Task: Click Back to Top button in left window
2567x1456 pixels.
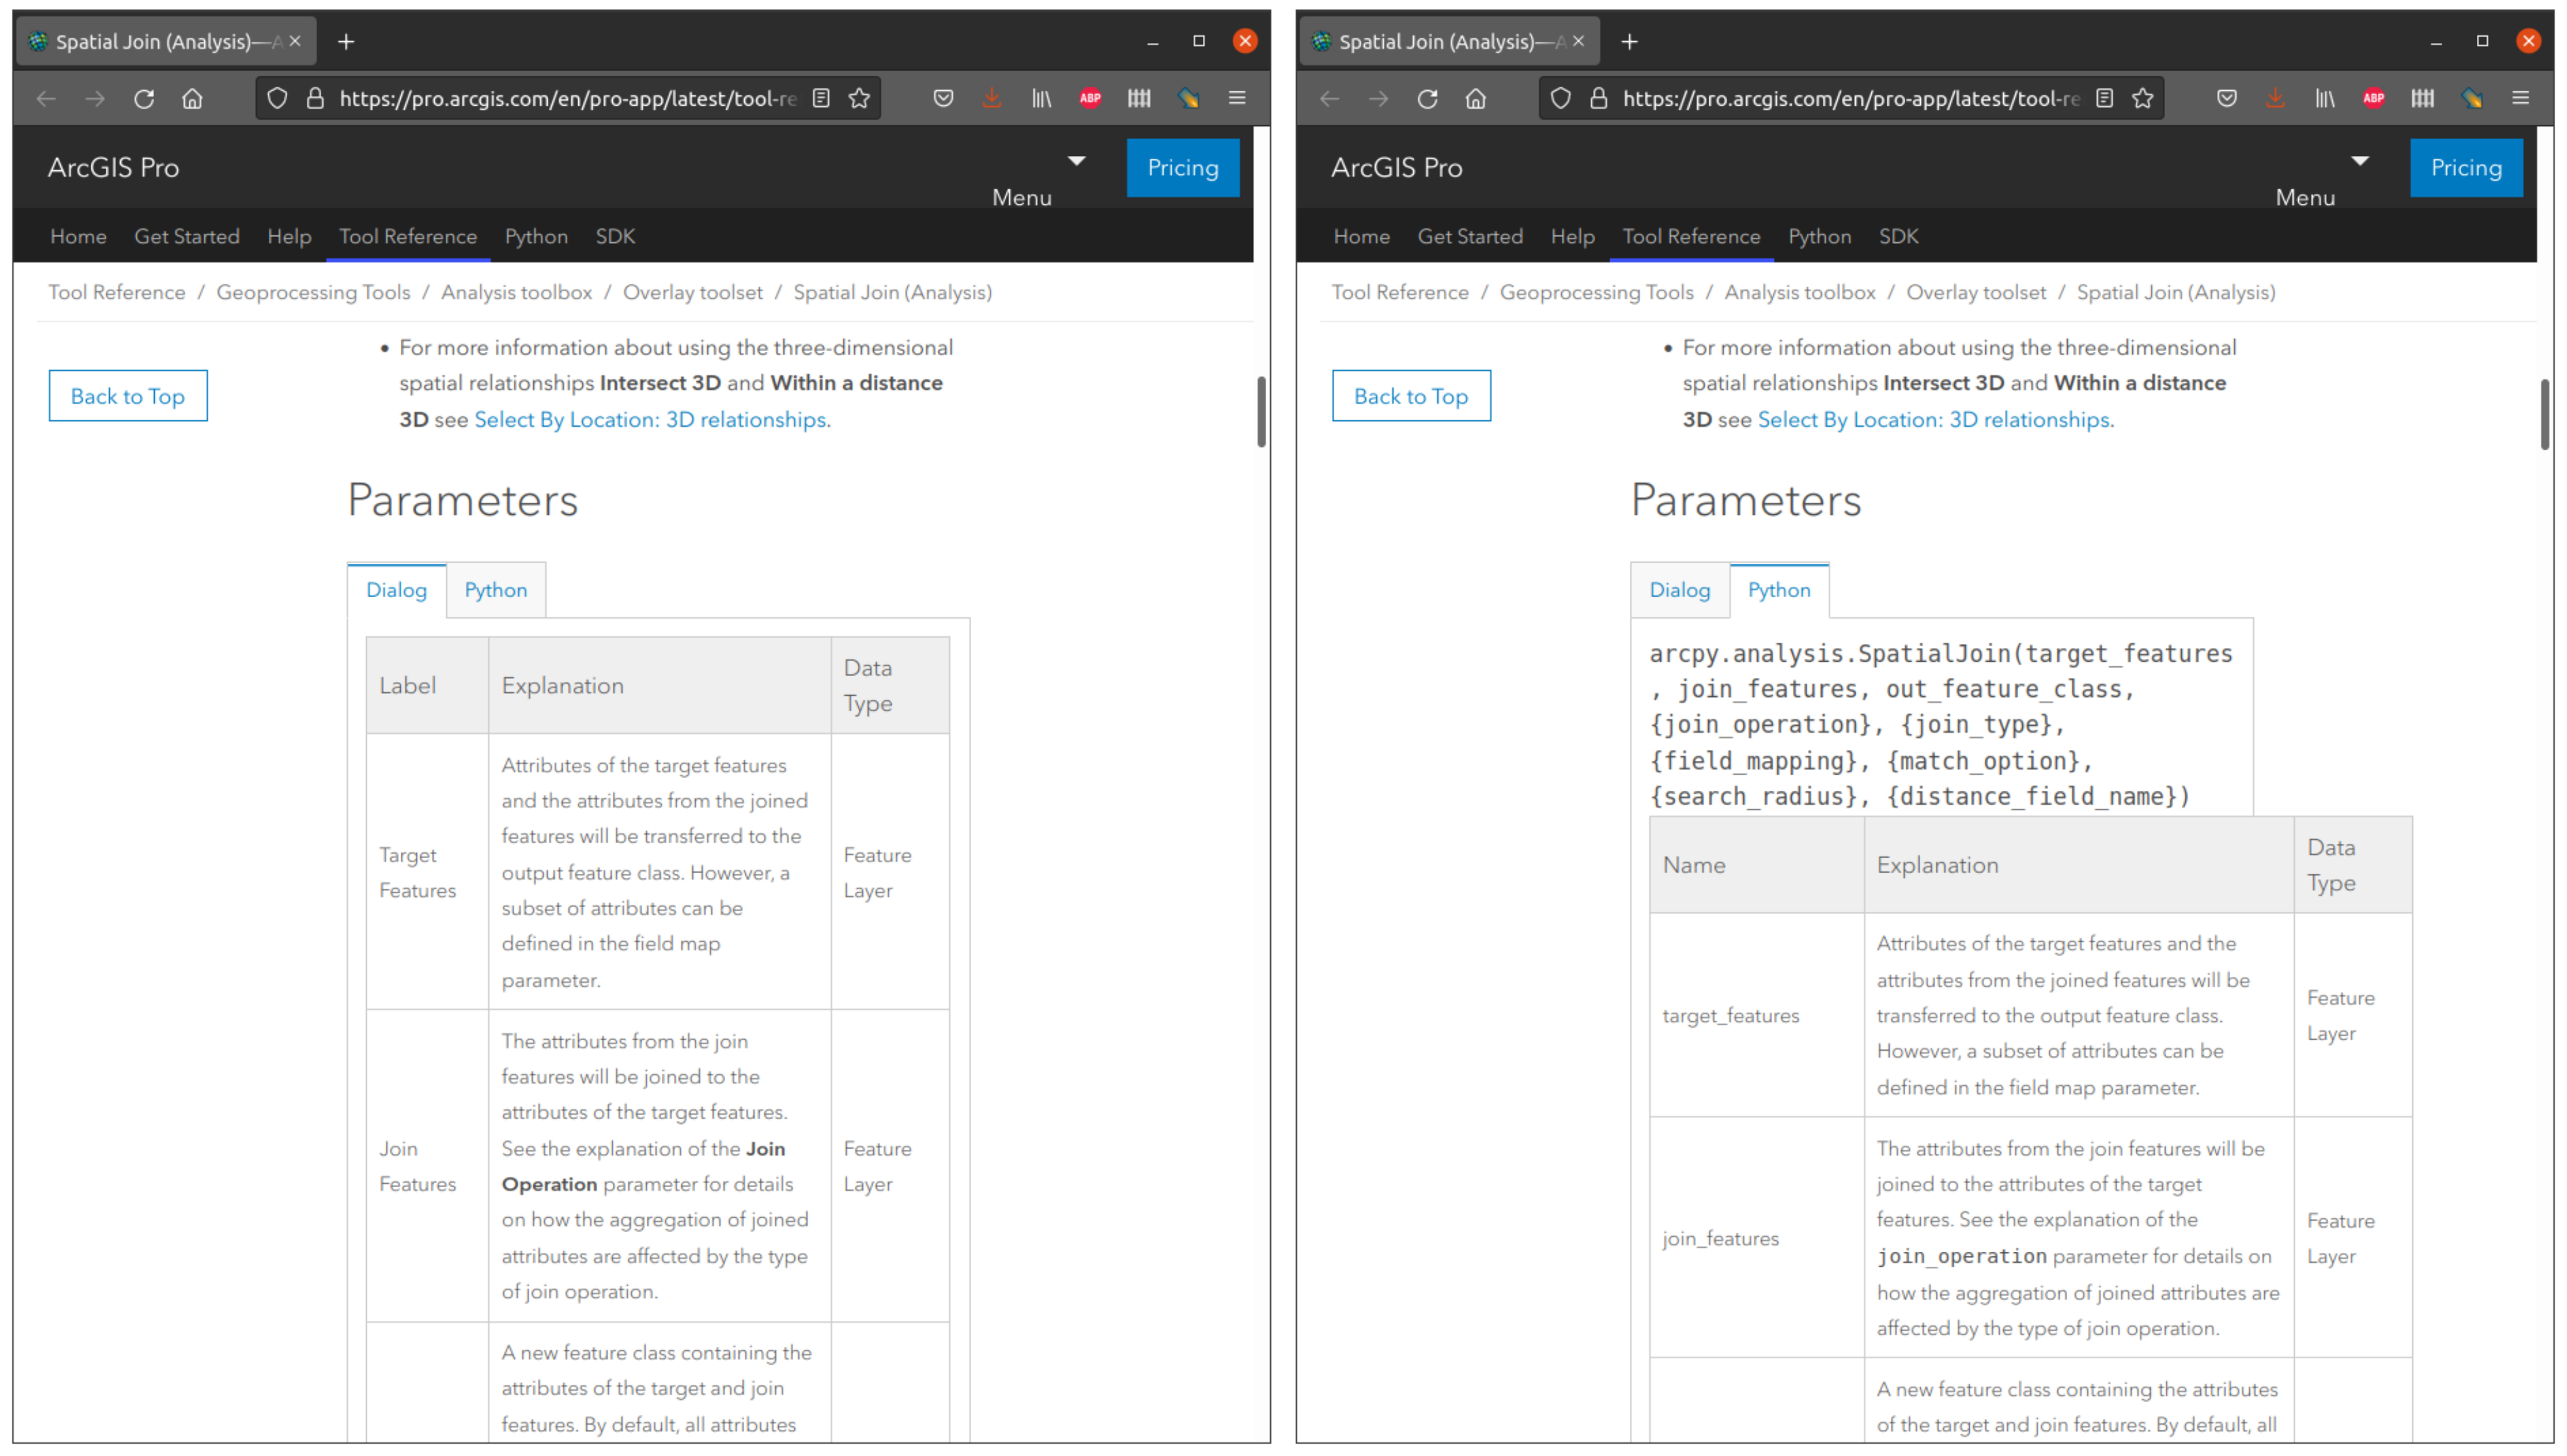Action: 128,396
